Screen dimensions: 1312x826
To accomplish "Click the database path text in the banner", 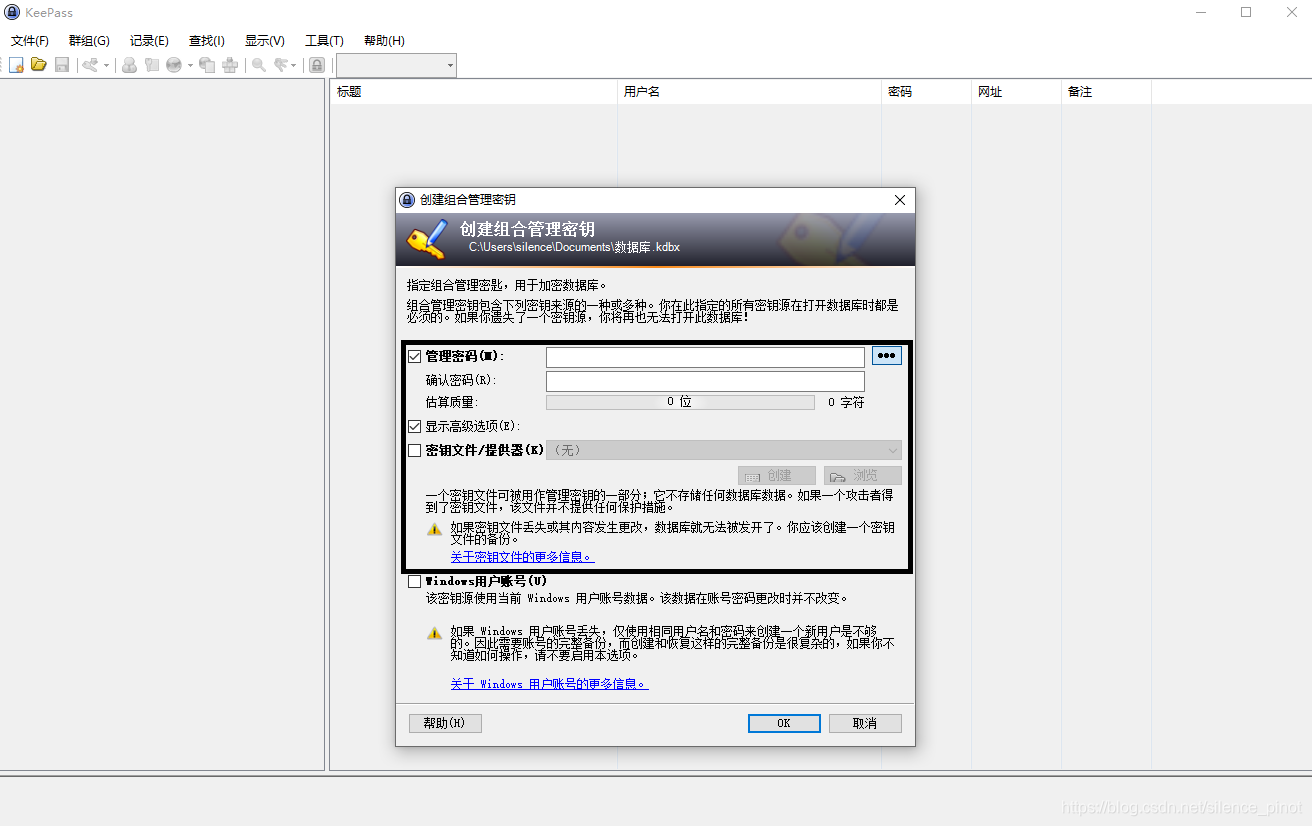I will (x=574, y=247).
